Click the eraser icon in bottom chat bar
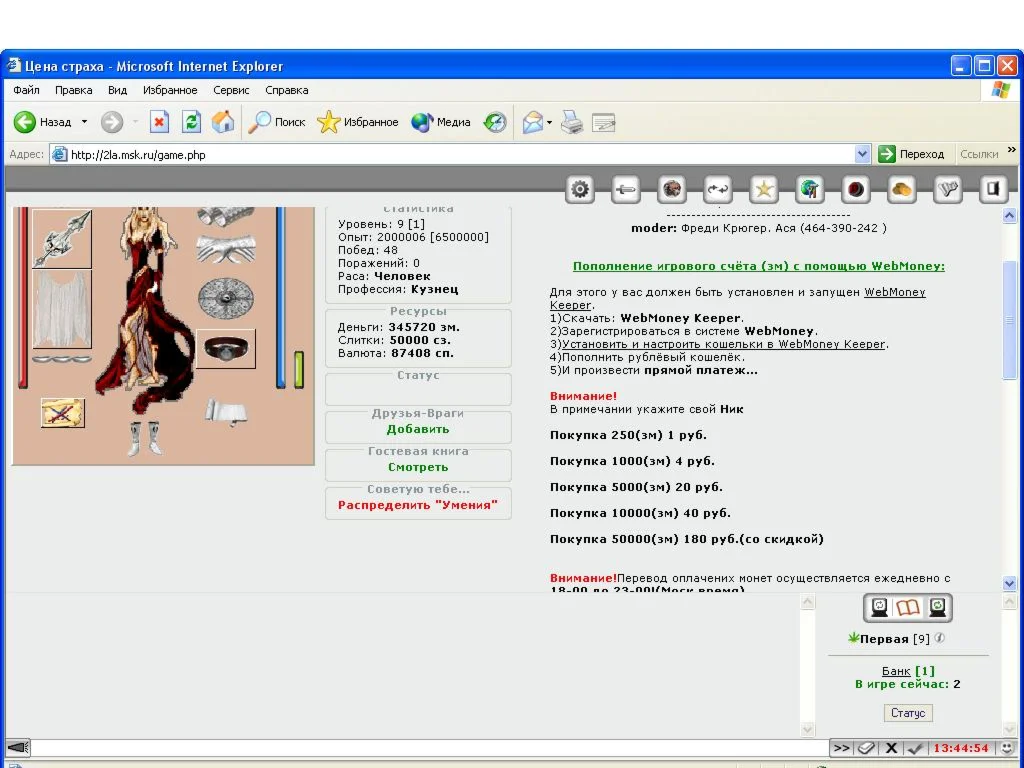 click(x=866, y=748)
